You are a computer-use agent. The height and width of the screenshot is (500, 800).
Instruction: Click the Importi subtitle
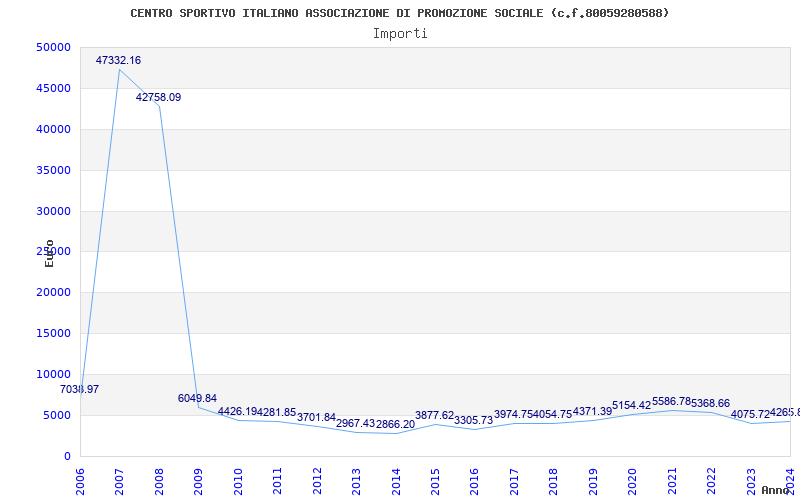pyautogui.click(x=400, y=34)
